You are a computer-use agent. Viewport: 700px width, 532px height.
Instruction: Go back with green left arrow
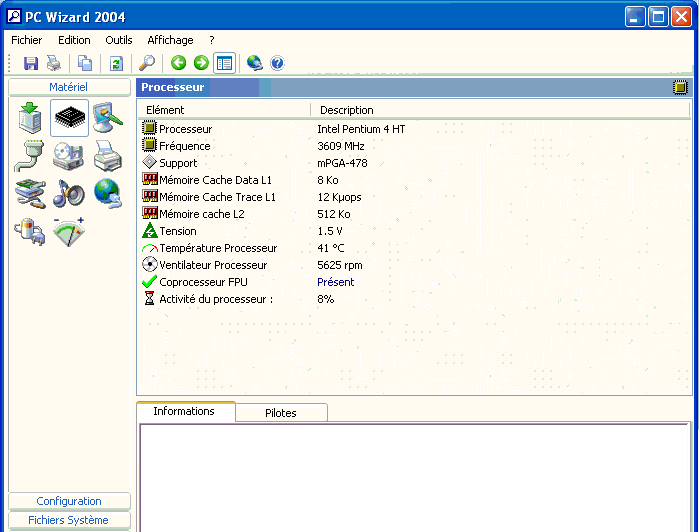click(x=179, y=63)
